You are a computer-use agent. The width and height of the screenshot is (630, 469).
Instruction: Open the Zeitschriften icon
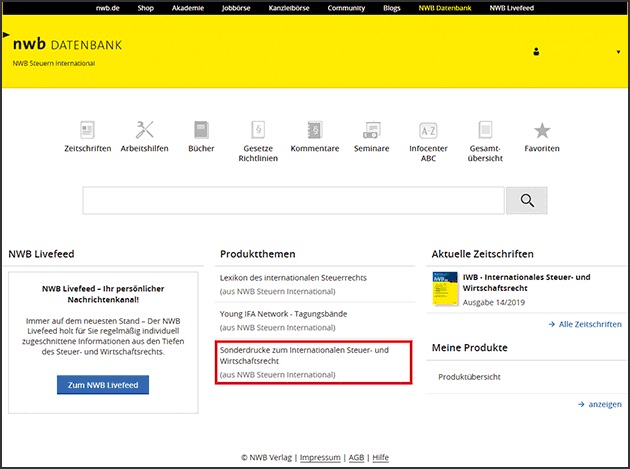(x=87, y=130)
